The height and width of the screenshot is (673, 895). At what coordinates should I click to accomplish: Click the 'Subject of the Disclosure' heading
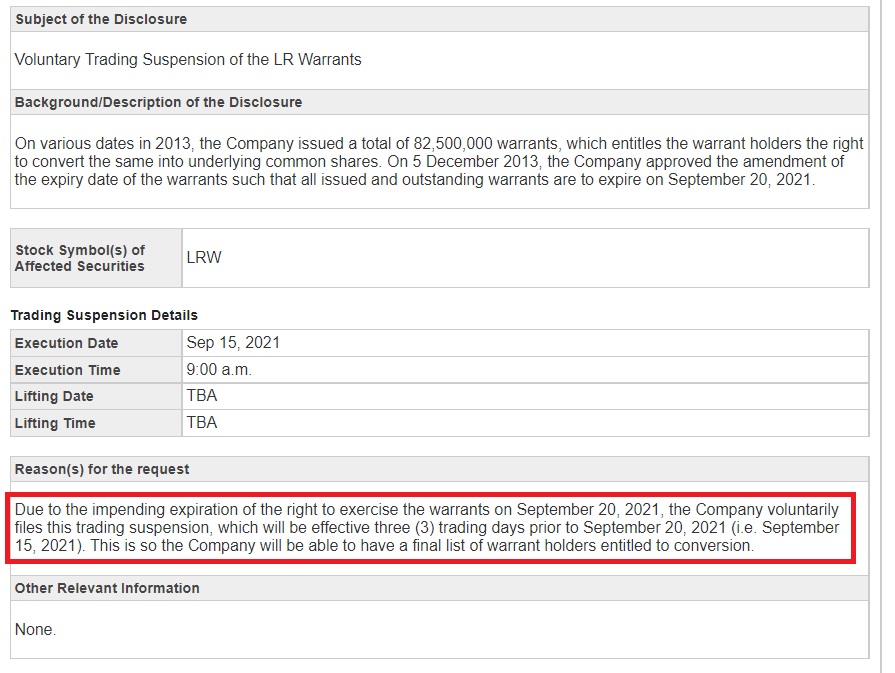pos(101,19)
